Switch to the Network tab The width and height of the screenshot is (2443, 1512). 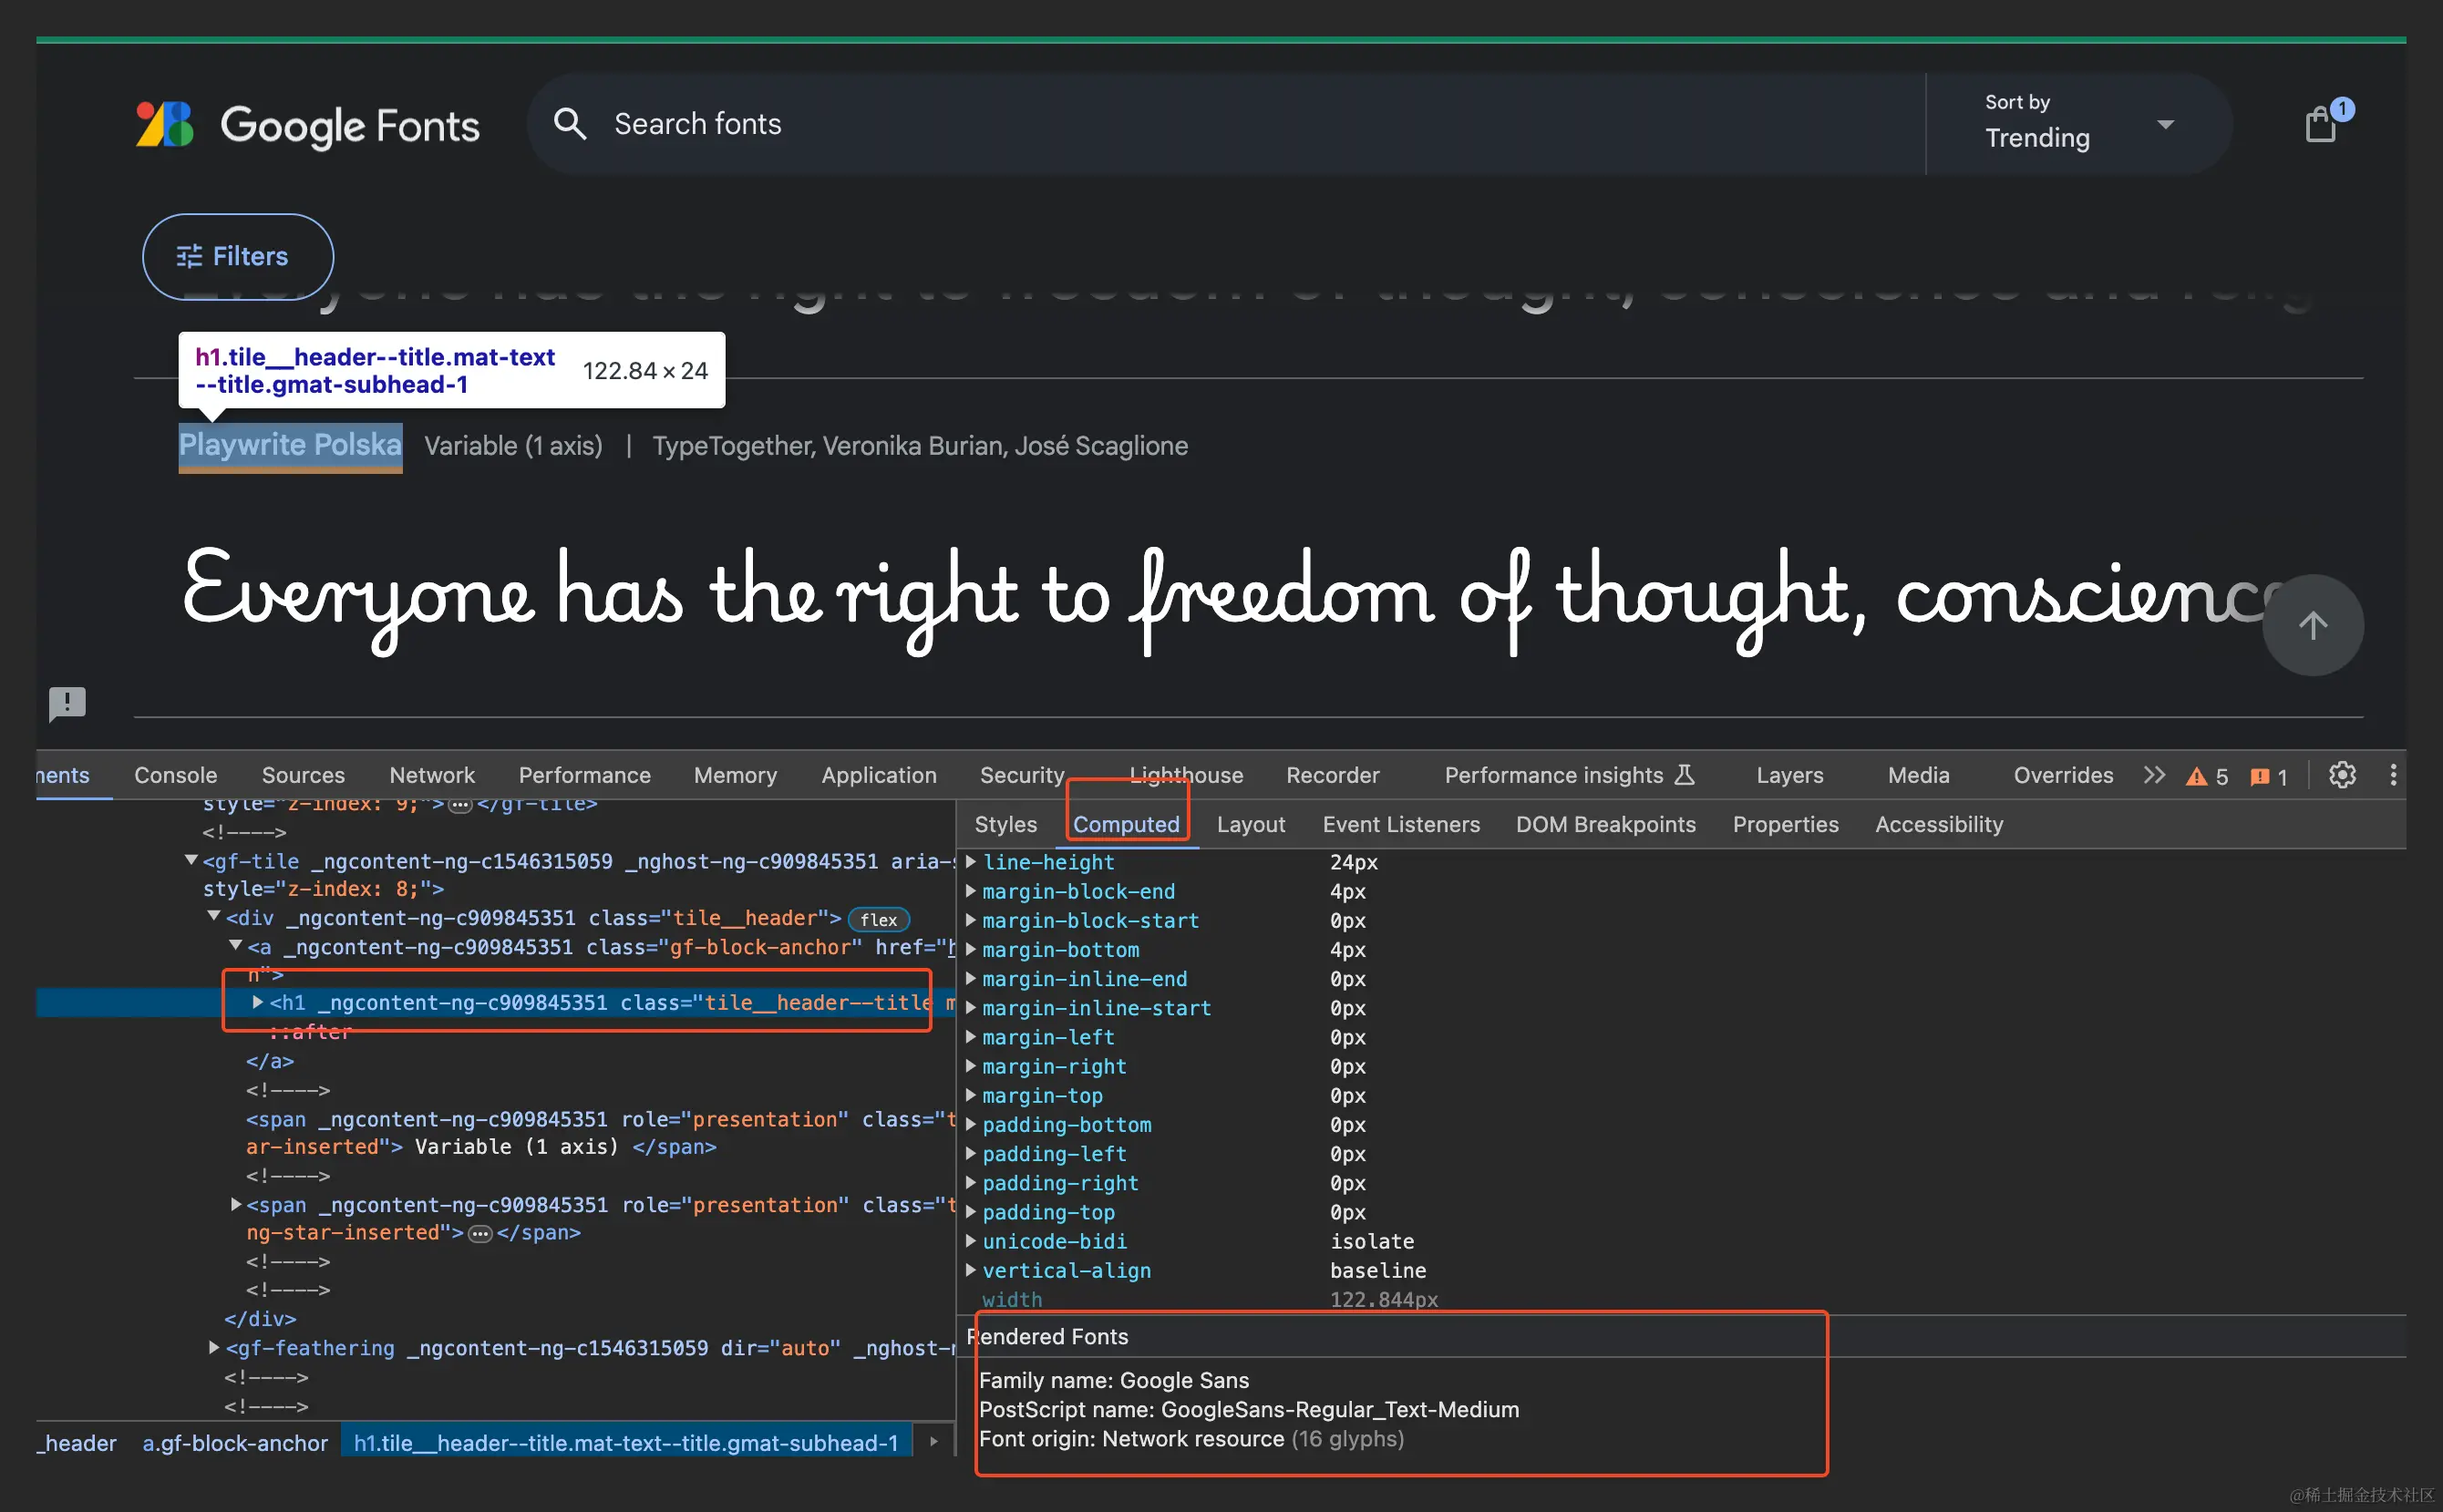tap(431, 775)
